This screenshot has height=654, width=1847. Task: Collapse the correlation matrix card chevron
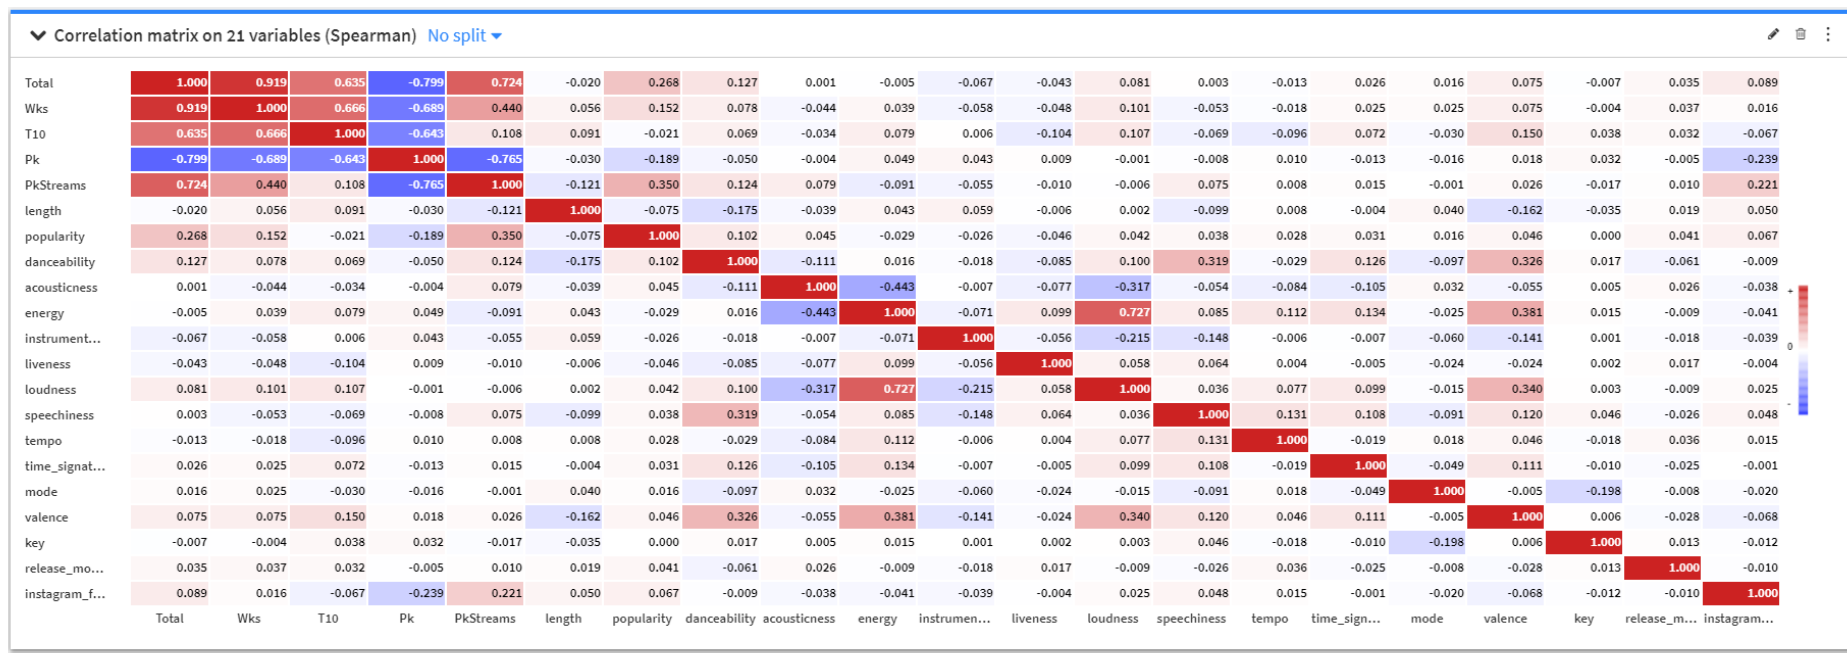coord(38,36)
